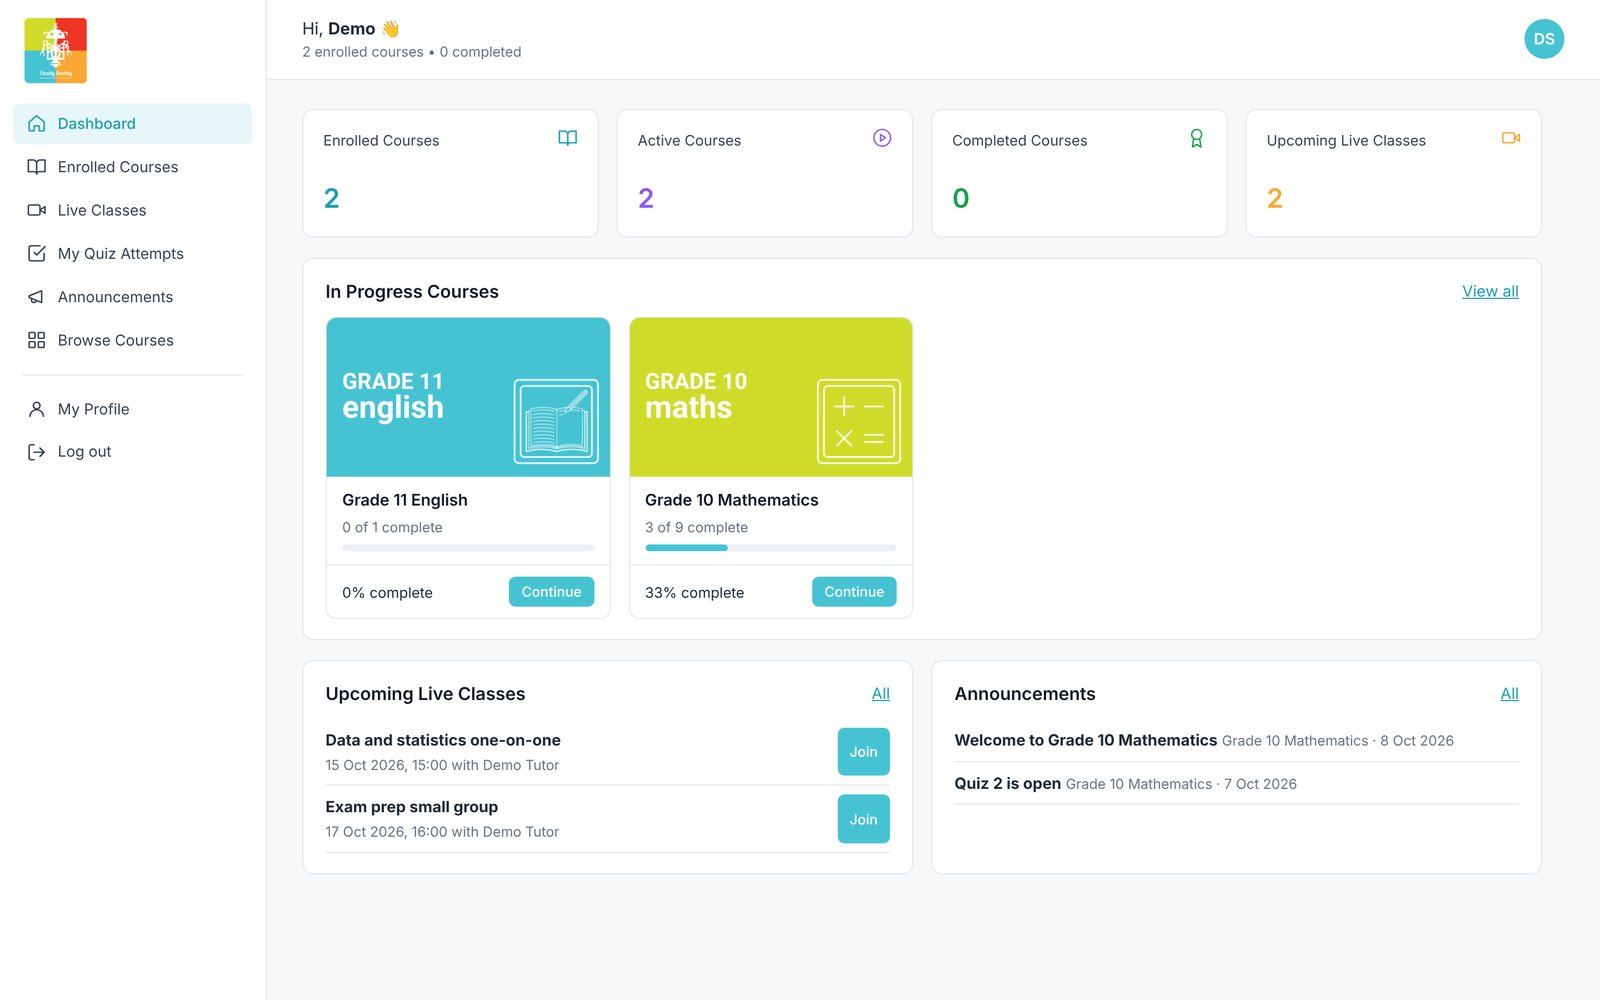Image resolution: width=1600 pixels, height=1000 pixels.
Task: Open the Grade 10 maths banner thumbnail
Action: click(771, 397)
